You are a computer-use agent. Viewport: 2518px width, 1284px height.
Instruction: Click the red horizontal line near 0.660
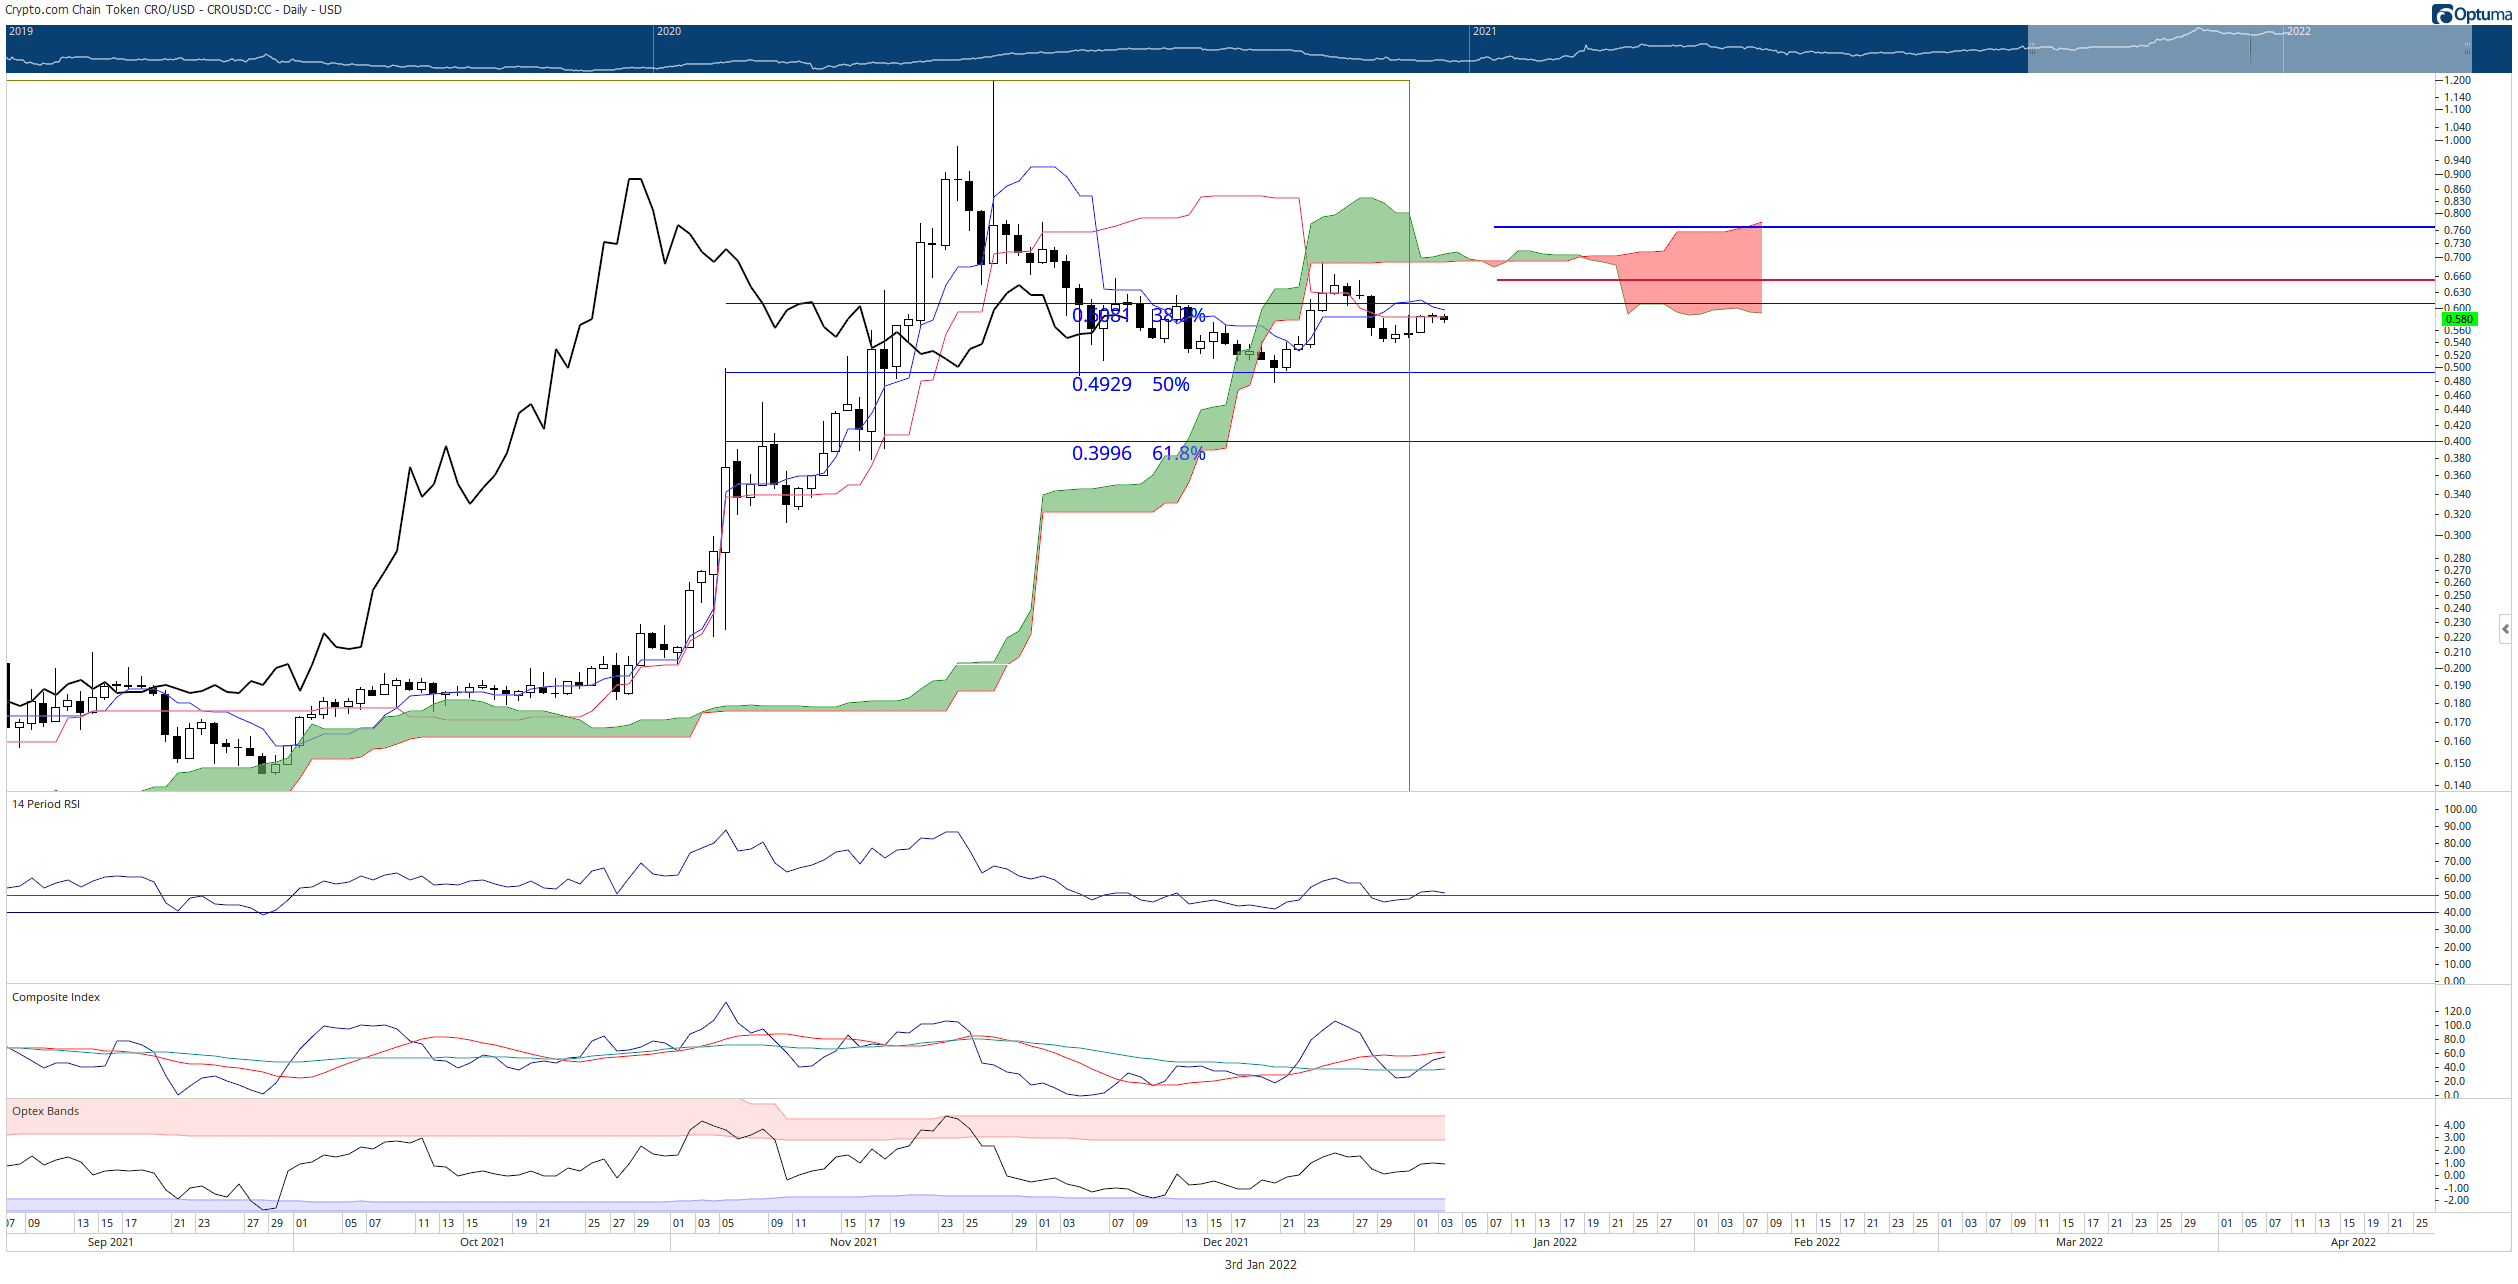tap(1965, 280)
